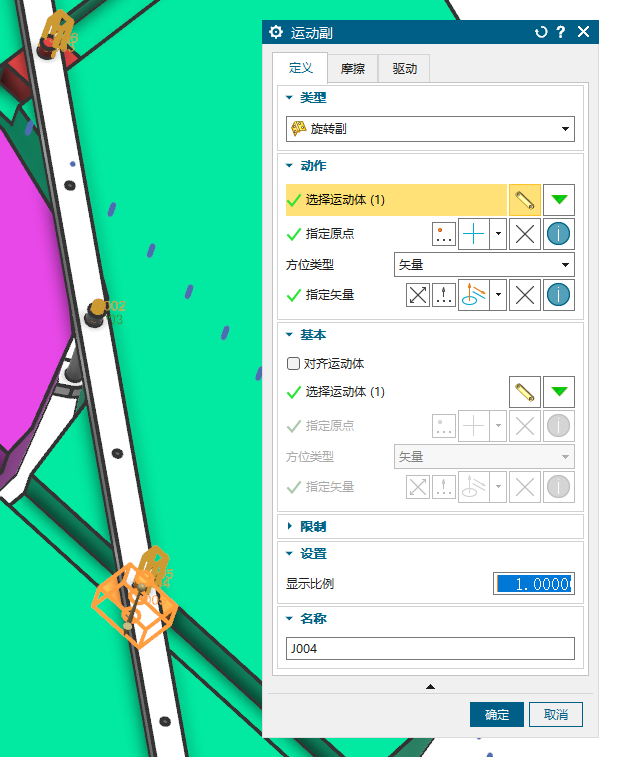Click the green triangle in 基本 section

[x=560, y=392]
